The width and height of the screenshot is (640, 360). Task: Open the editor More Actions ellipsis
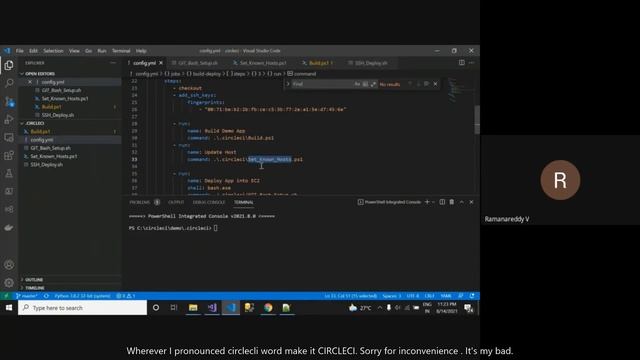tap(471, 63)
